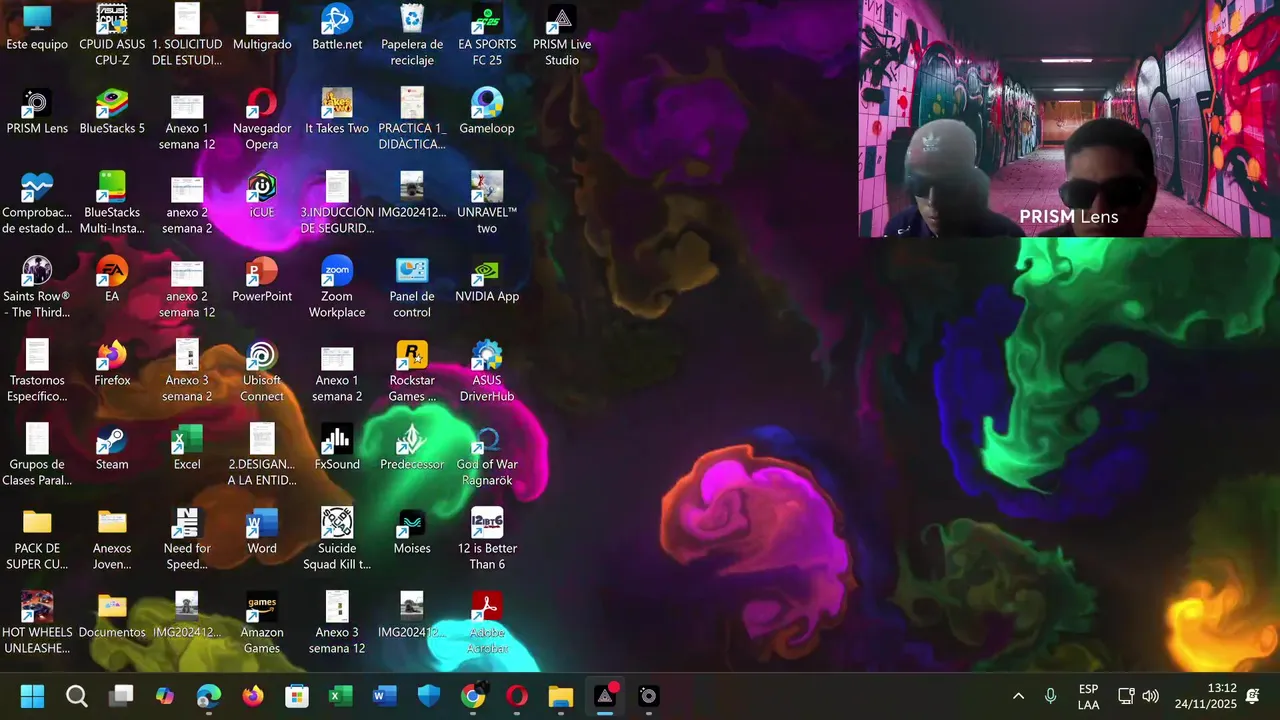Launch FxSound desktop icon
This screenshot has height=720, width=1280.
click(x=337, y=448)
